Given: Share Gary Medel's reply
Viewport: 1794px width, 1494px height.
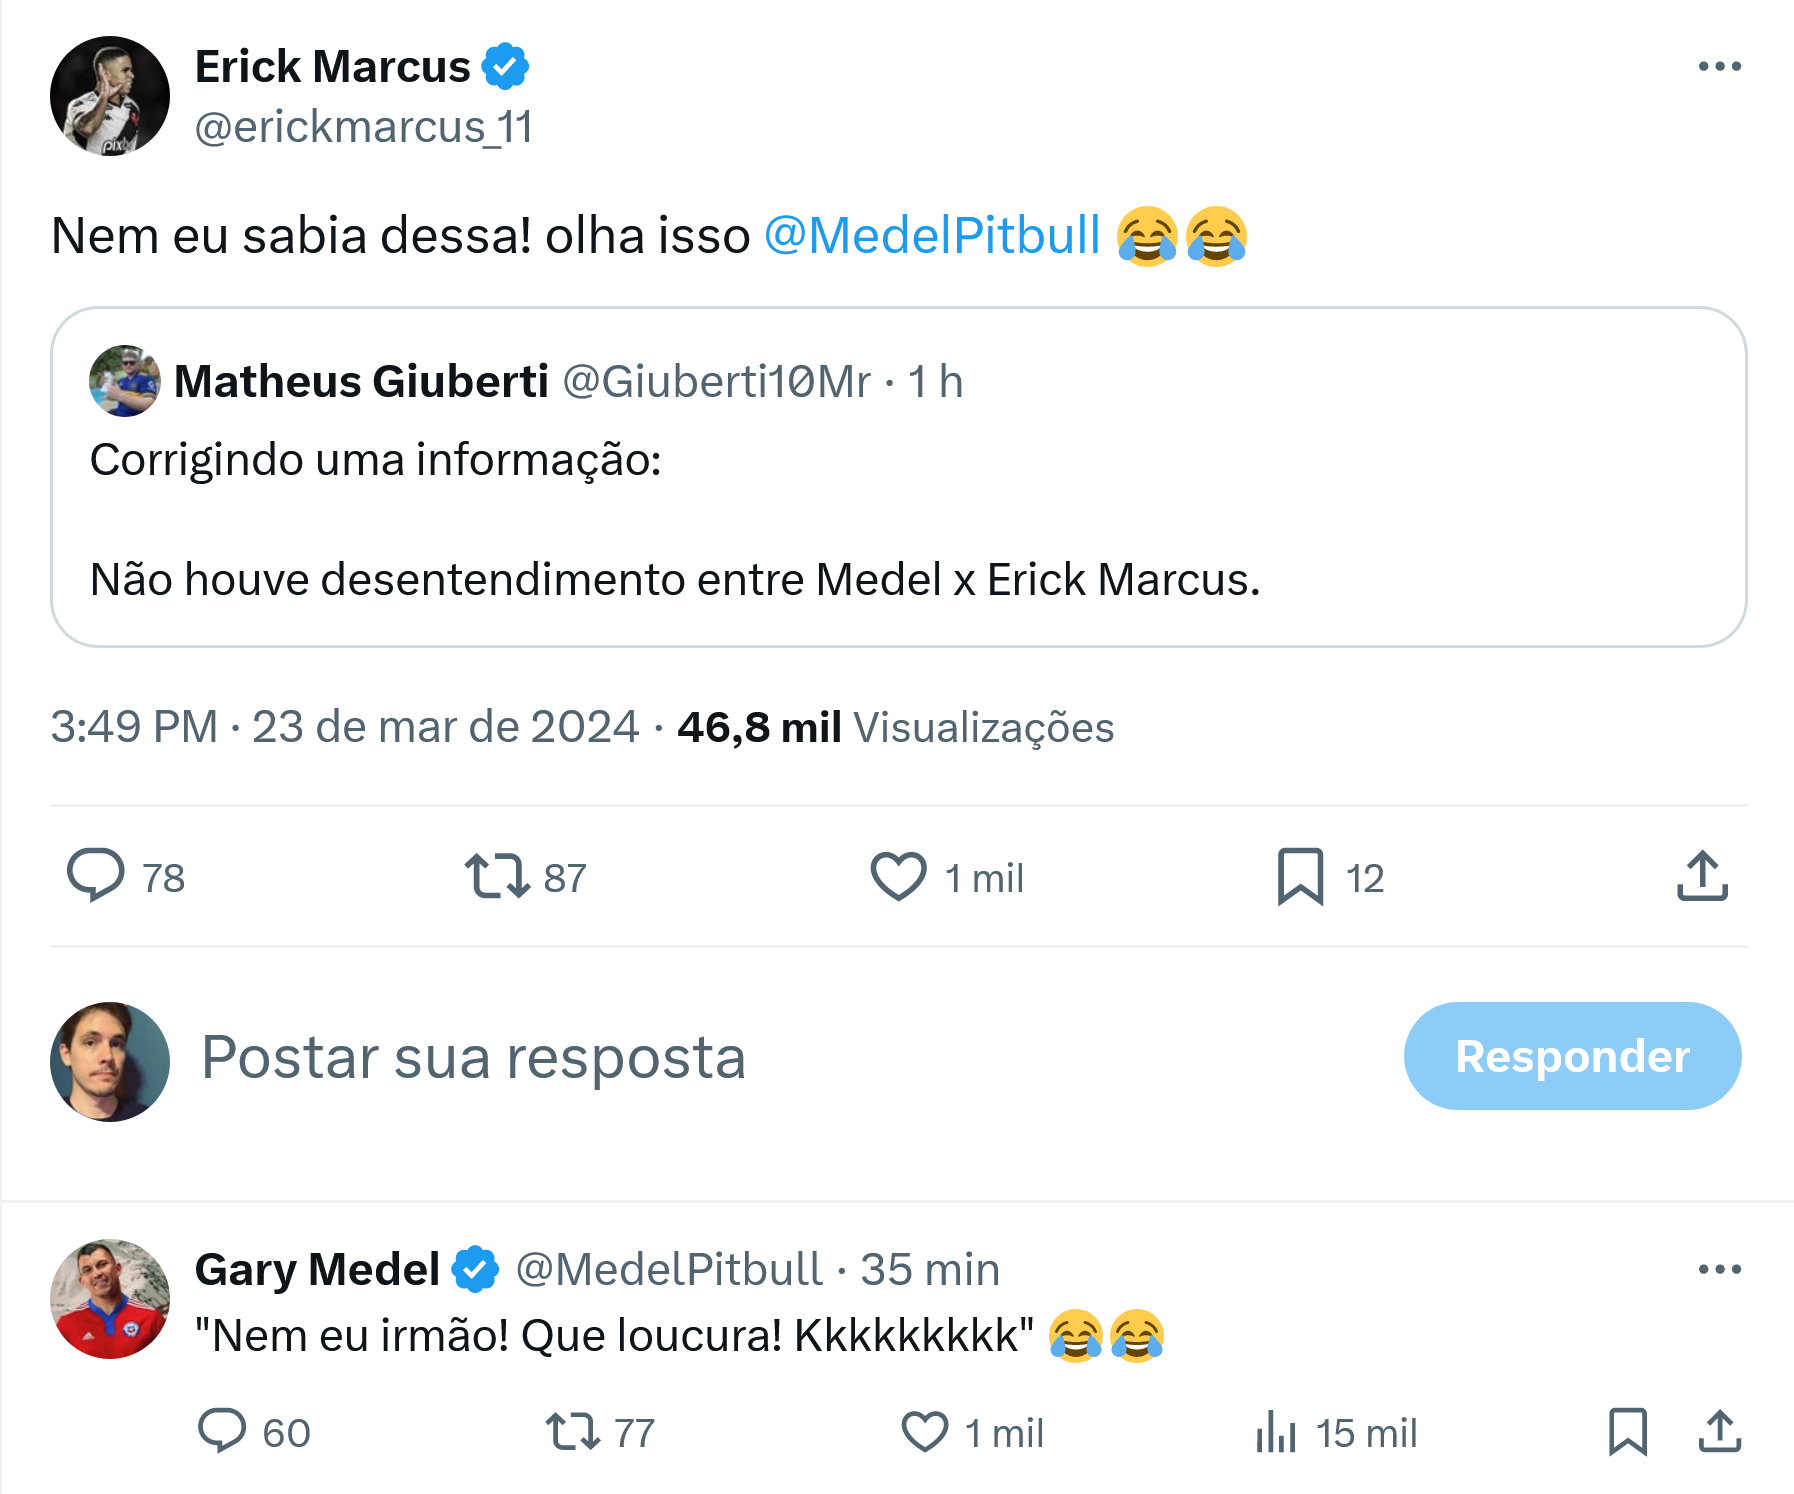Looking at the screenshot, I should (x=1720, y=1431).
